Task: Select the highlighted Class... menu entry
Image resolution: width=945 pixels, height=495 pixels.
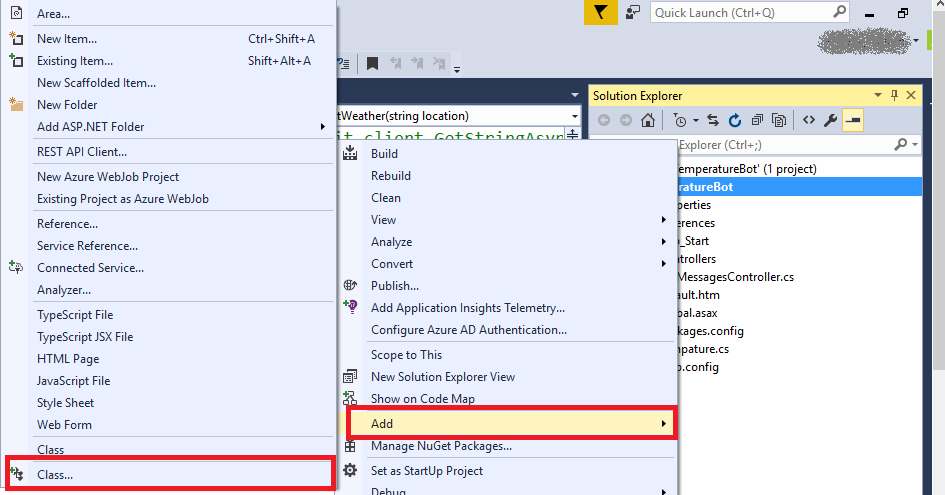Action: [x=55, y=475]
